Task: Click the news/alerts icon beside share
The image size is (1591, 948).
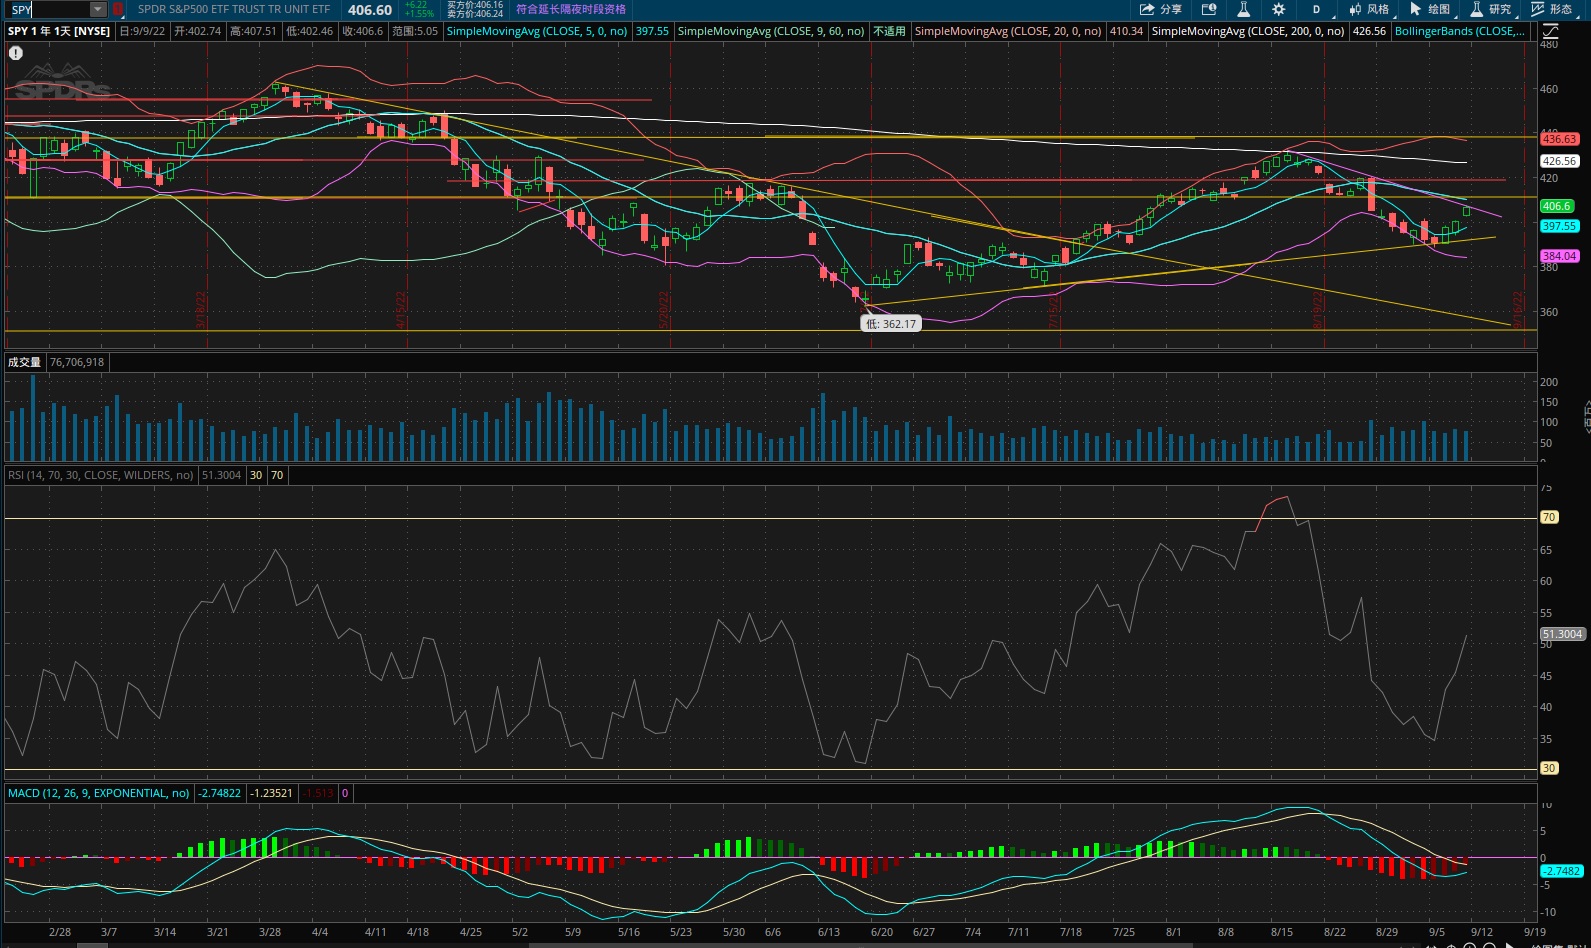Action: 1209,9
